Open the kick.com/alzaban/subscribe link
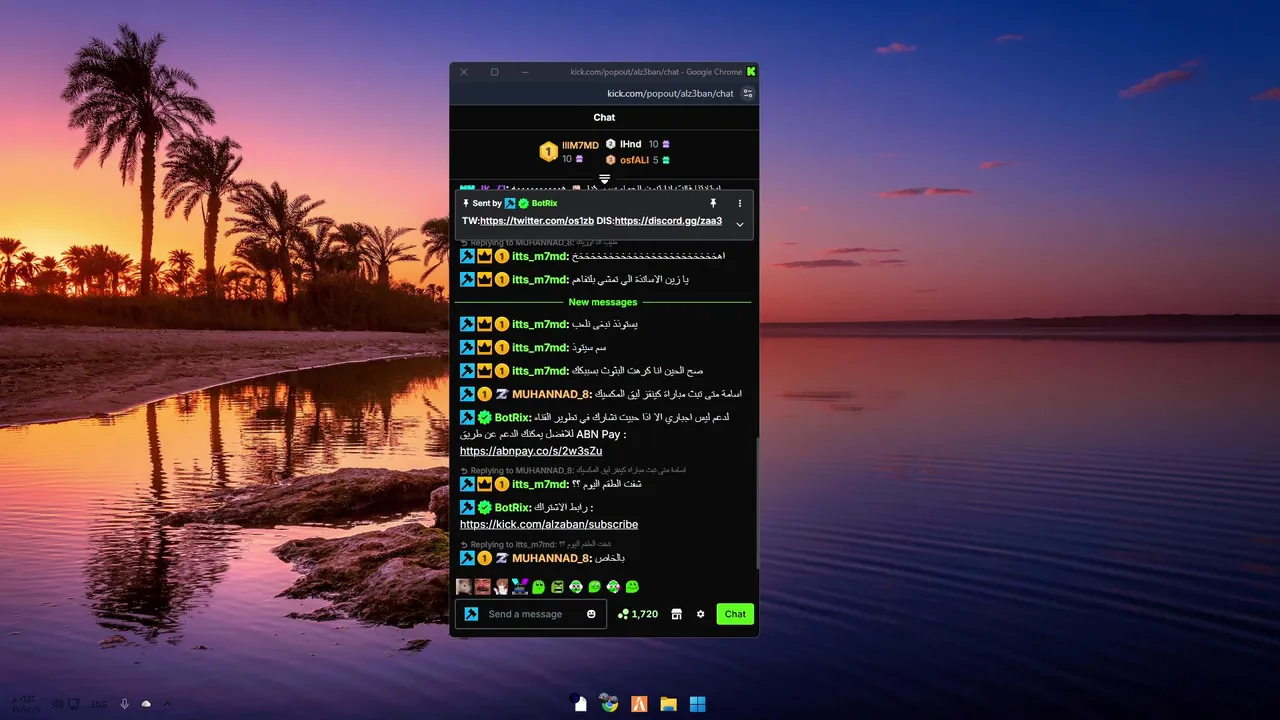Viewport: 1280px width, 720px height. 549,524
